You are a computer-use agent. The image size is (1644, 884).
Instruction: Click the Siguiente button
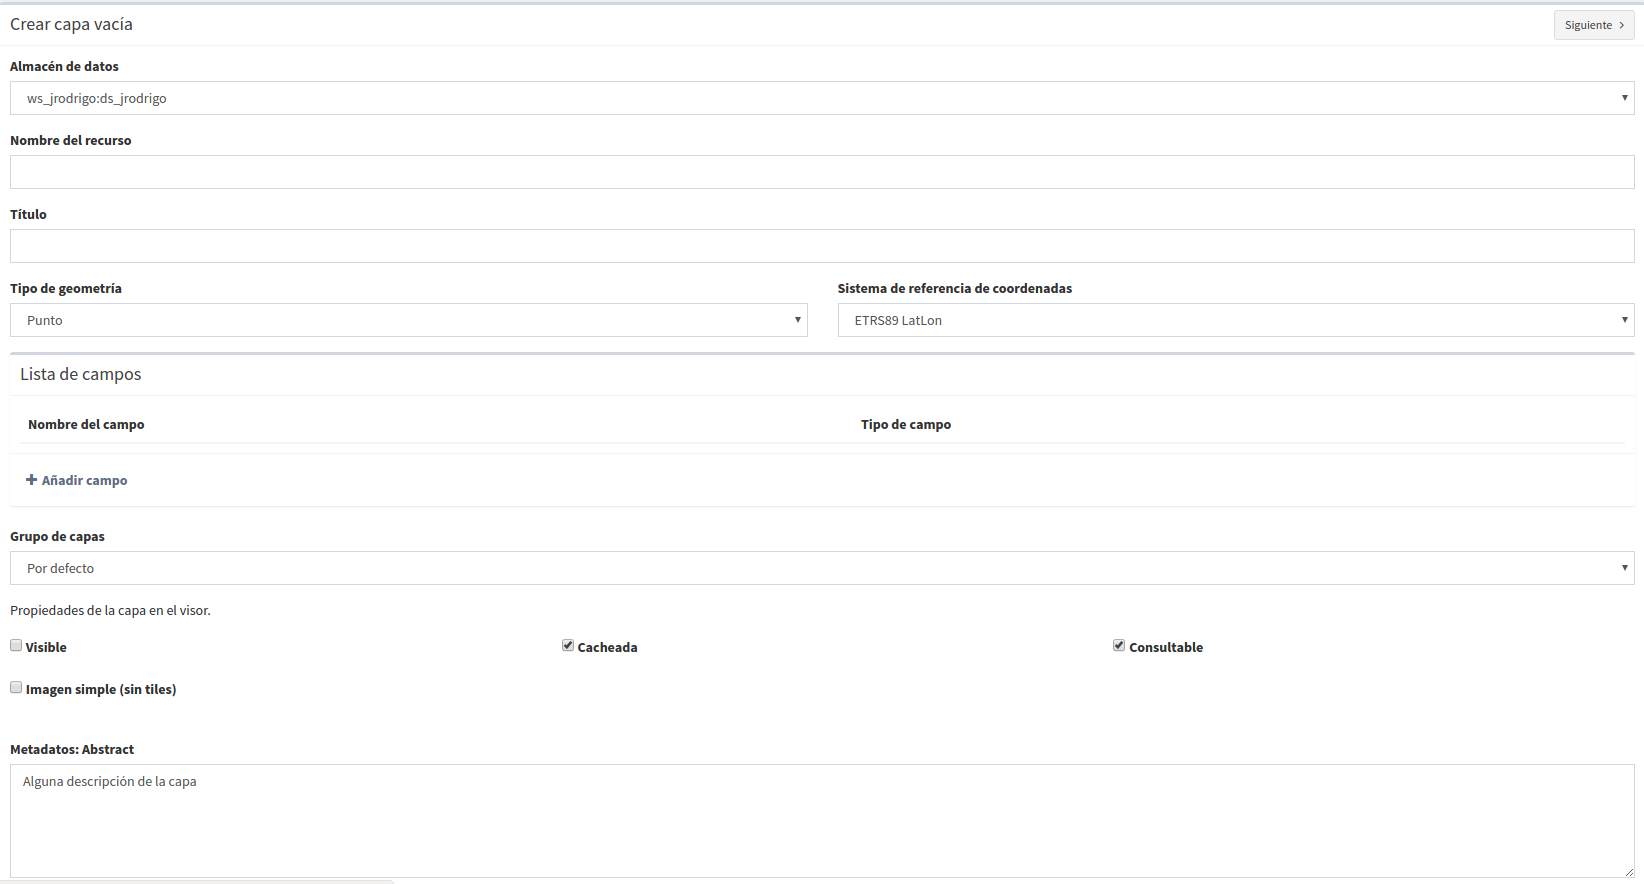(x=1594, y=25)
